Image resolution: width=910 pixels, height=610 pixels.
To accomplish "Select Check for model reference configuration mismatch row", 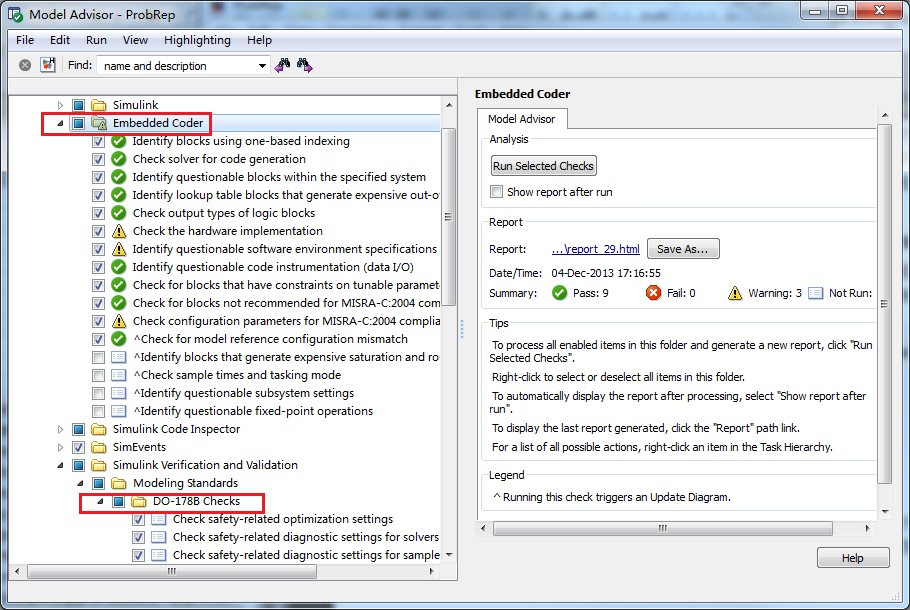I will pos(270,339).
